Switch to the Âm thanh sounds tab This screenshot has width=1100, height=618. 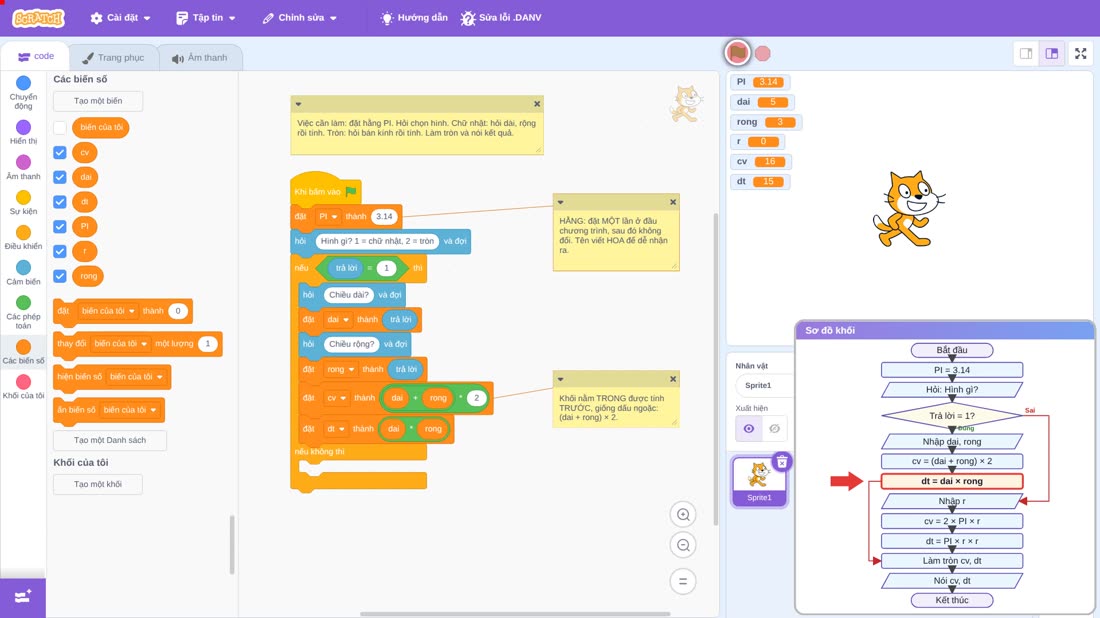click(x=200, y=58)
